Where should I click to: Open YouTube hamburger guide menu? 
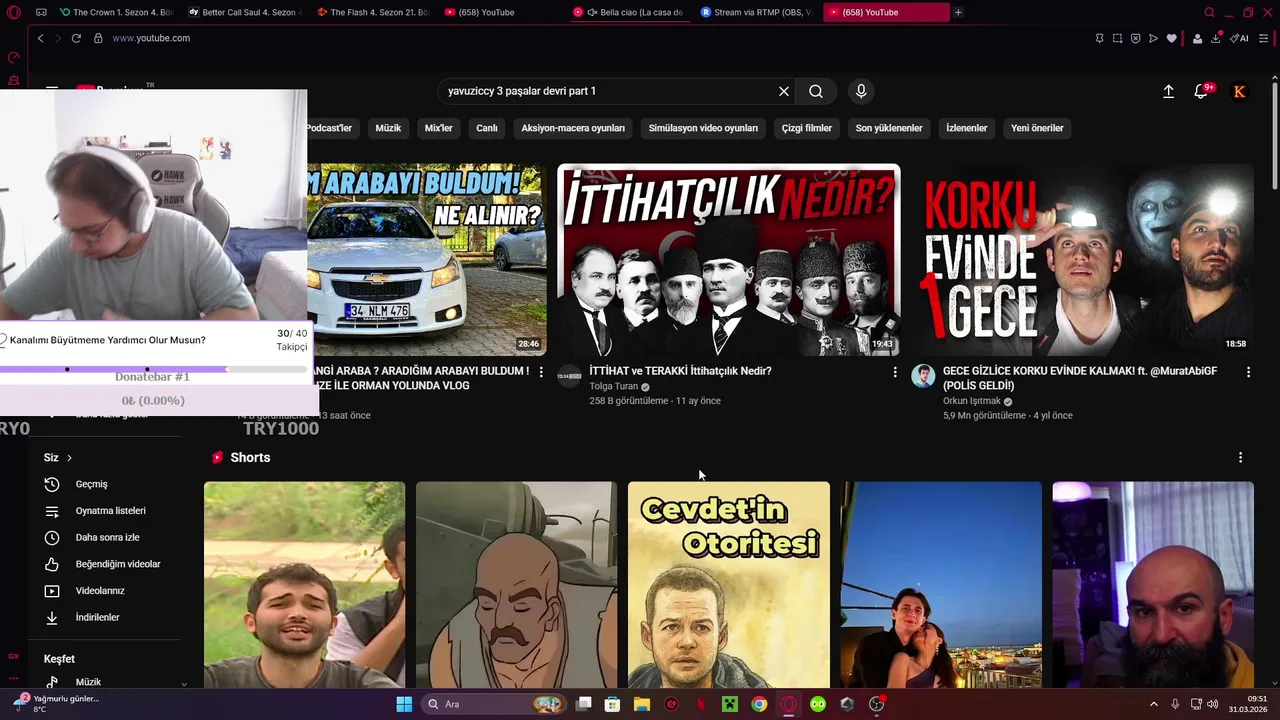52,88
